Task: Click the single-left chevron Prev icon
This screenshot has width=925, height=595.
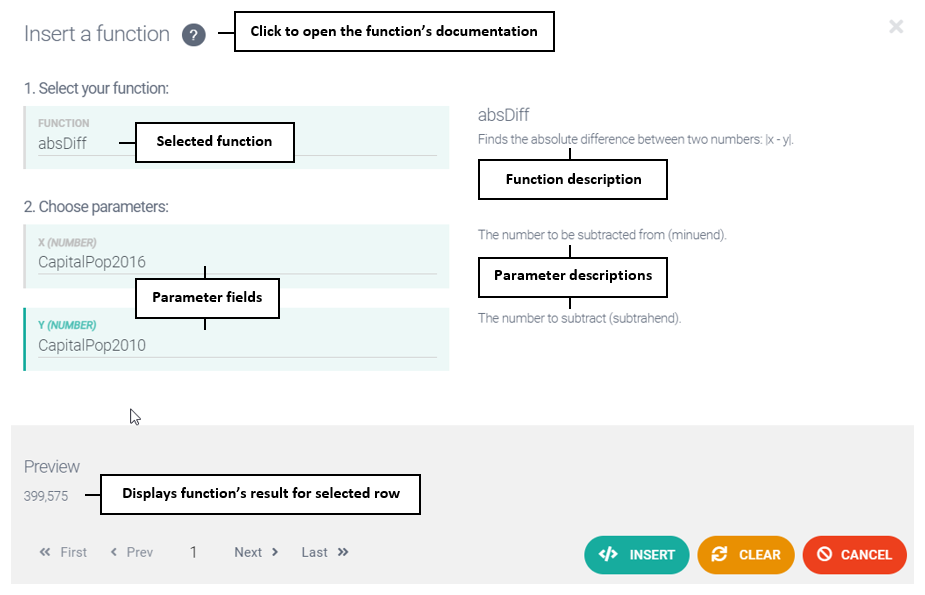Action: pos(114,552)
